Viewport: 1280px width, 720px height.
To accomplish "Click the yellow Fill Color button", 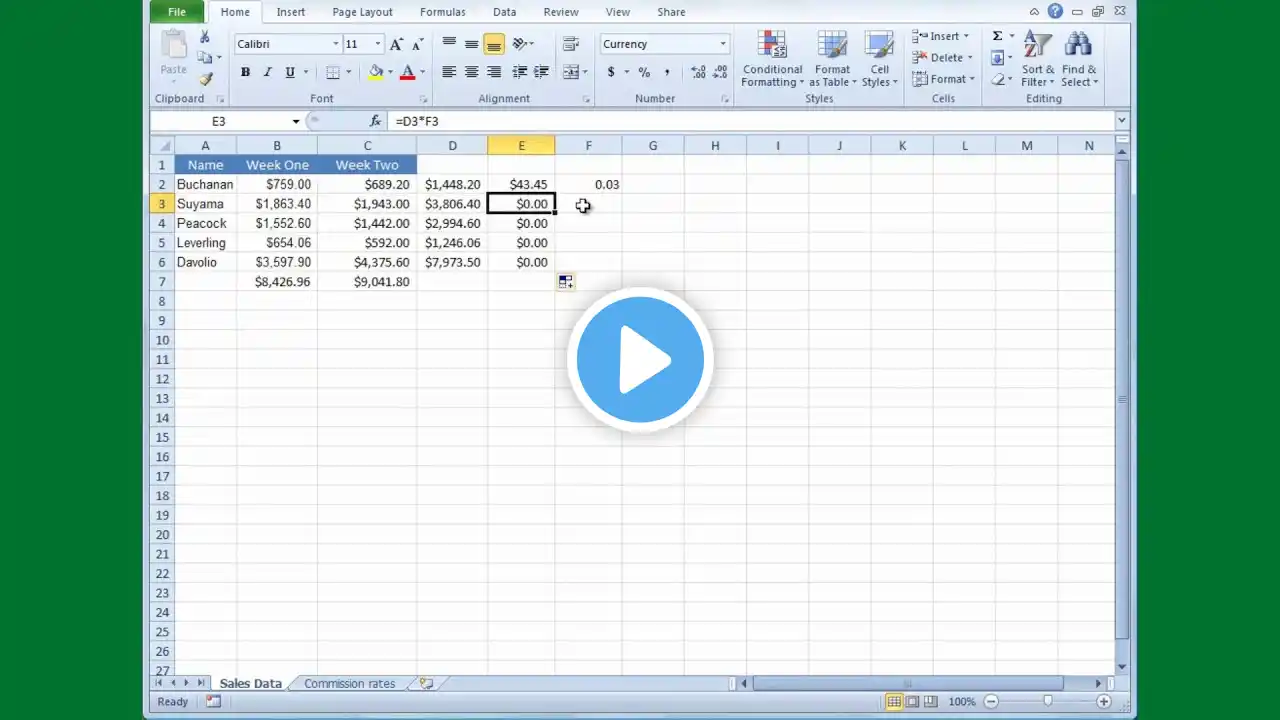I will point(376,72).
